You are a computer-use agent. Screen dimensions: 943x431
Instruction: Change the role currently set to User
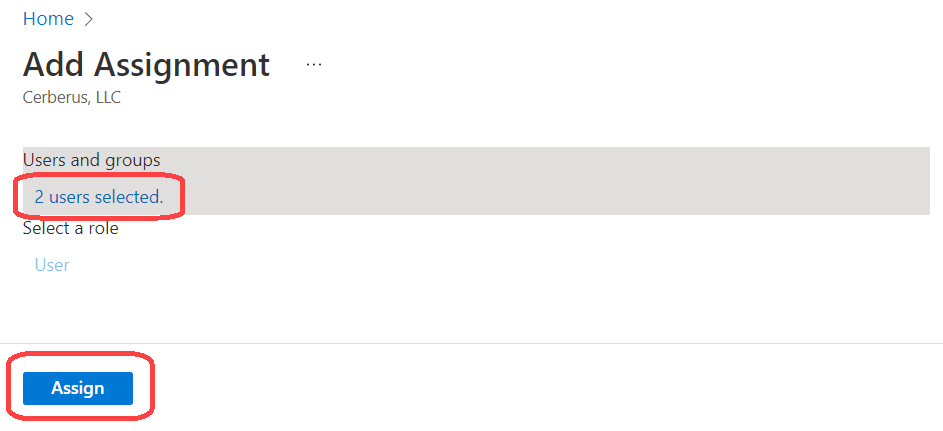coord(52,265)
